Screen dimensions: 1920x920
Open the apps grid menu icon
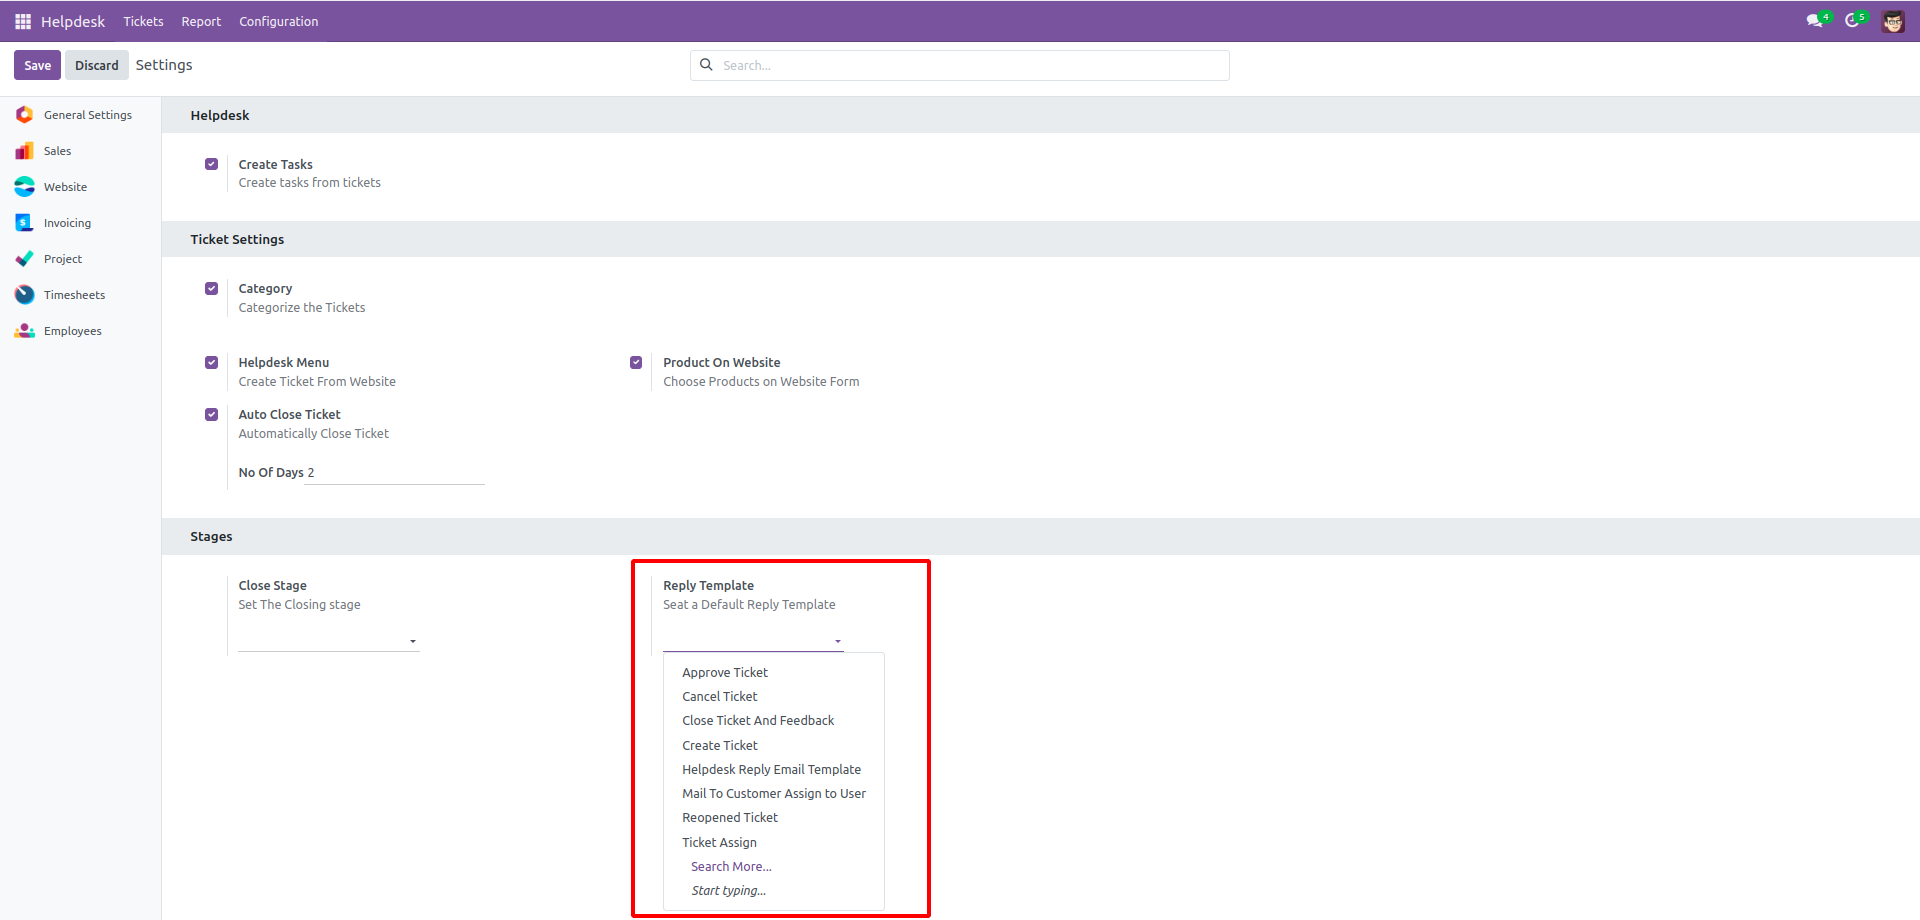23,21
